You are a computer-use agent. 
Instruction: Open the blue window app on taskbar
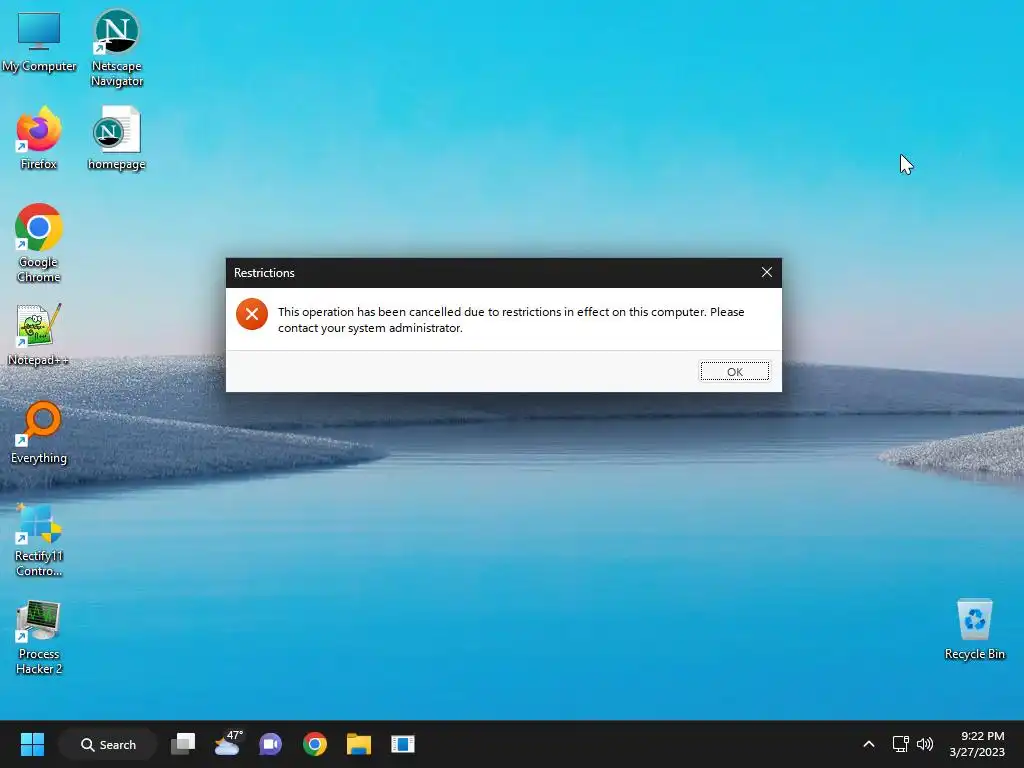[x=403, y=744]
